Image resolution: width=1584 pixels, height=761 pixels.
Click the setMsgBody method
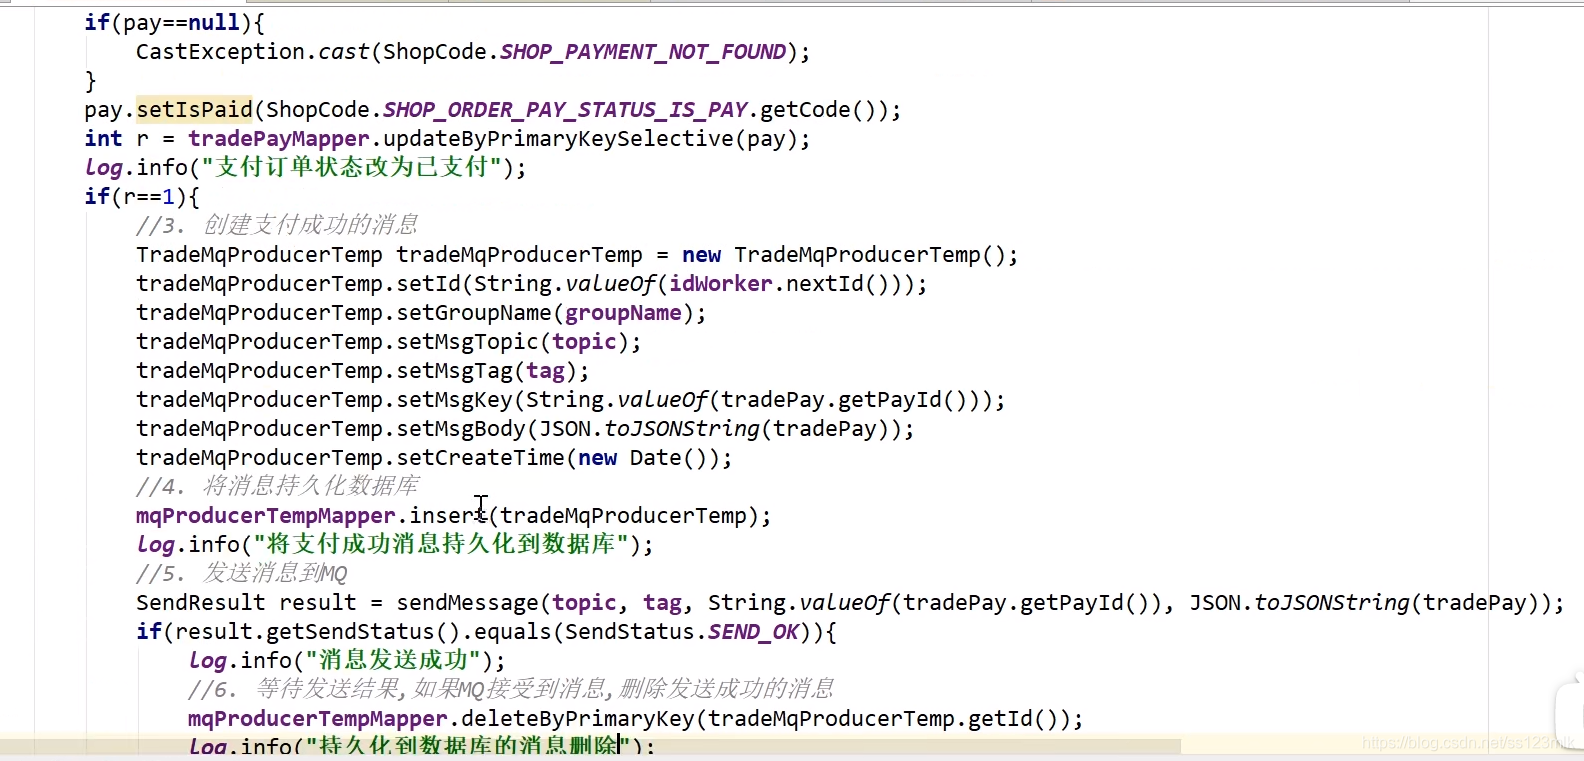tap(461, 429)
